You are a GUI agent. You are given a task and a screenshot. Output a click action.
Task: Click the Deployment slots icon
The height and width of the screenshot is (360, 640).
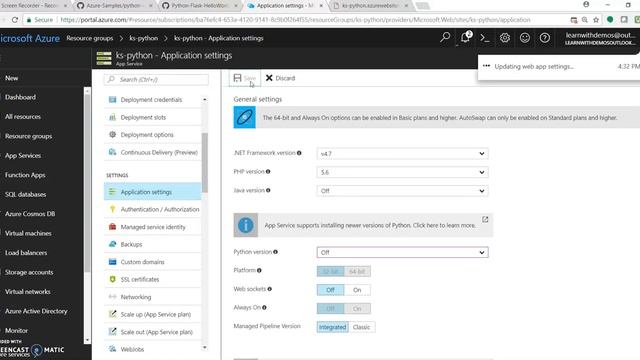coord(112,117)
